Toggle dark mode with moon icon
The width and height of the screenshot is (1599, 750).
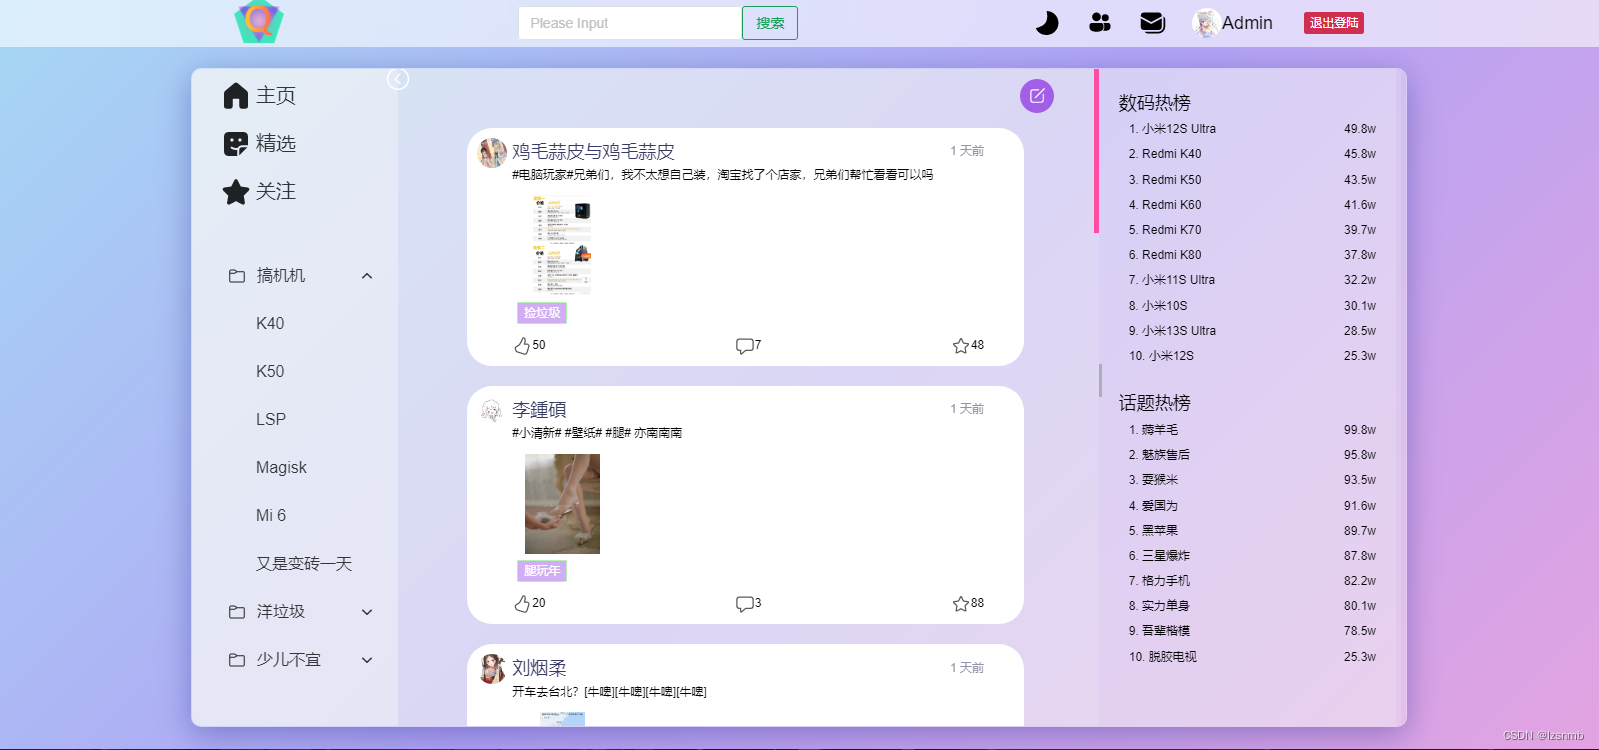[1046, 23]
